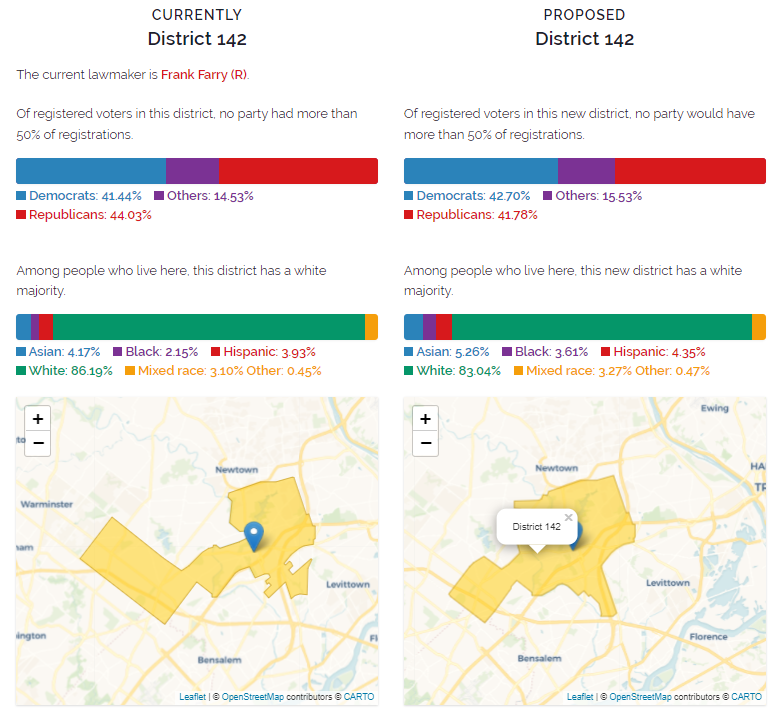Click the proposed White green swatch
Image resolution: width=781 pixels, height=723 pixels.
[408, 370]
